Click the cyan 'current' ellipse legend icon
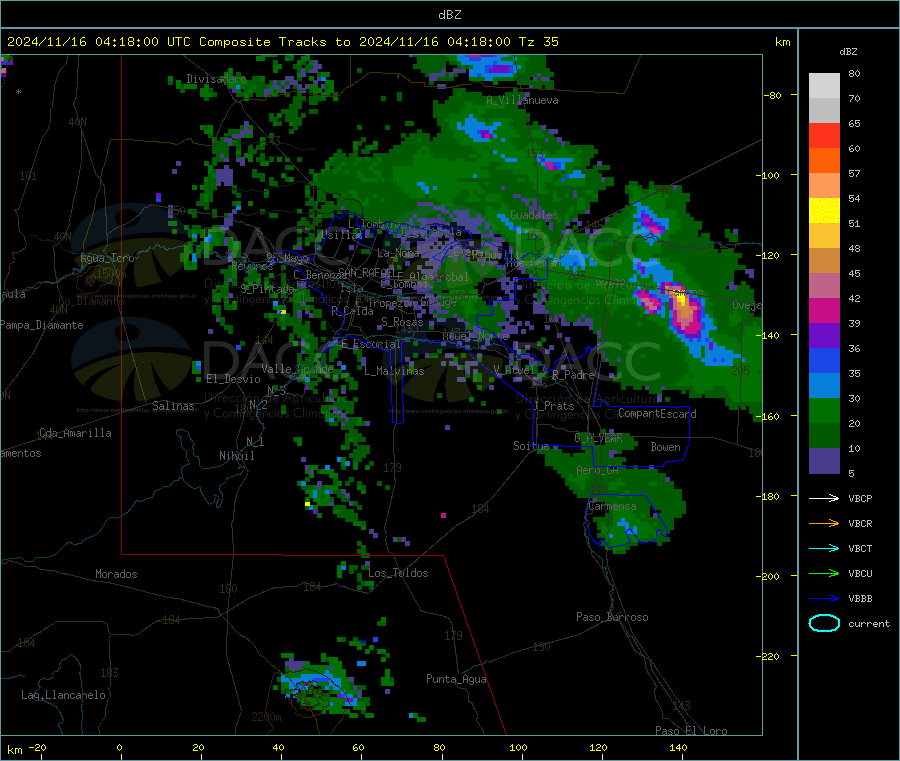Viewport: 900px width, 761px height. point(824,623)
